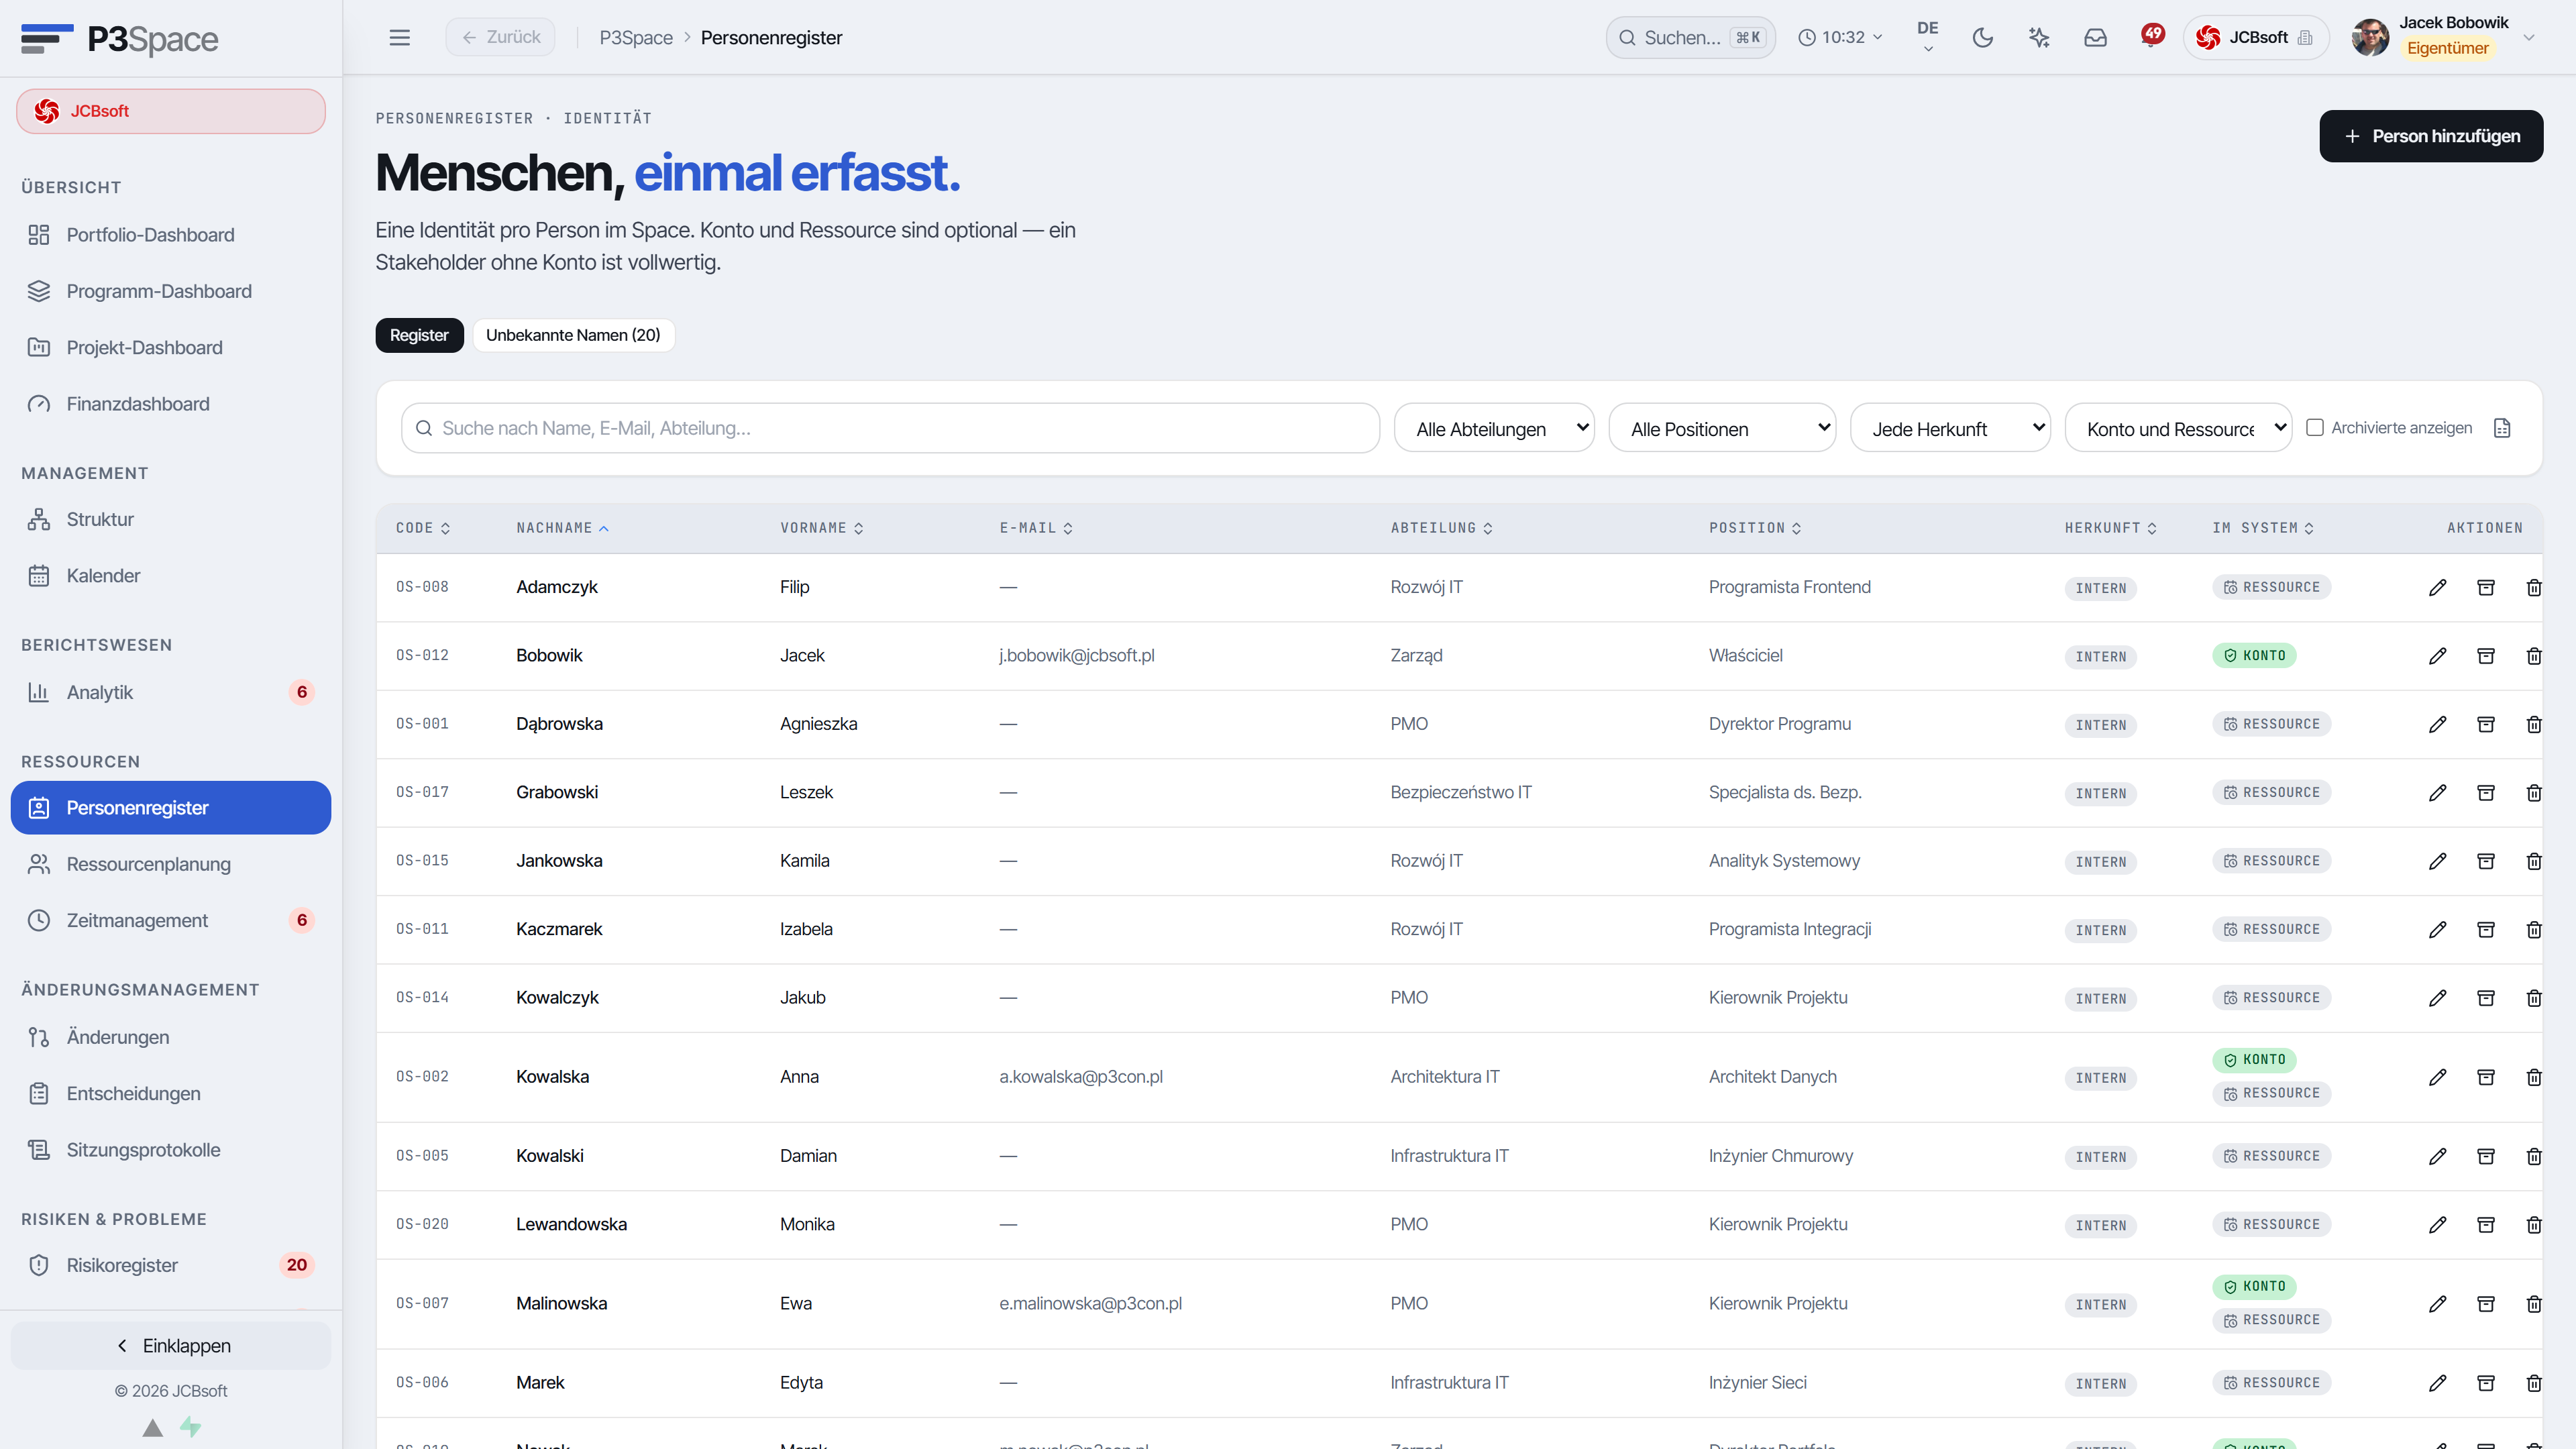
Task: Delete the Dąbrowska row with trash icon
Action: [x=2533, y=724]
